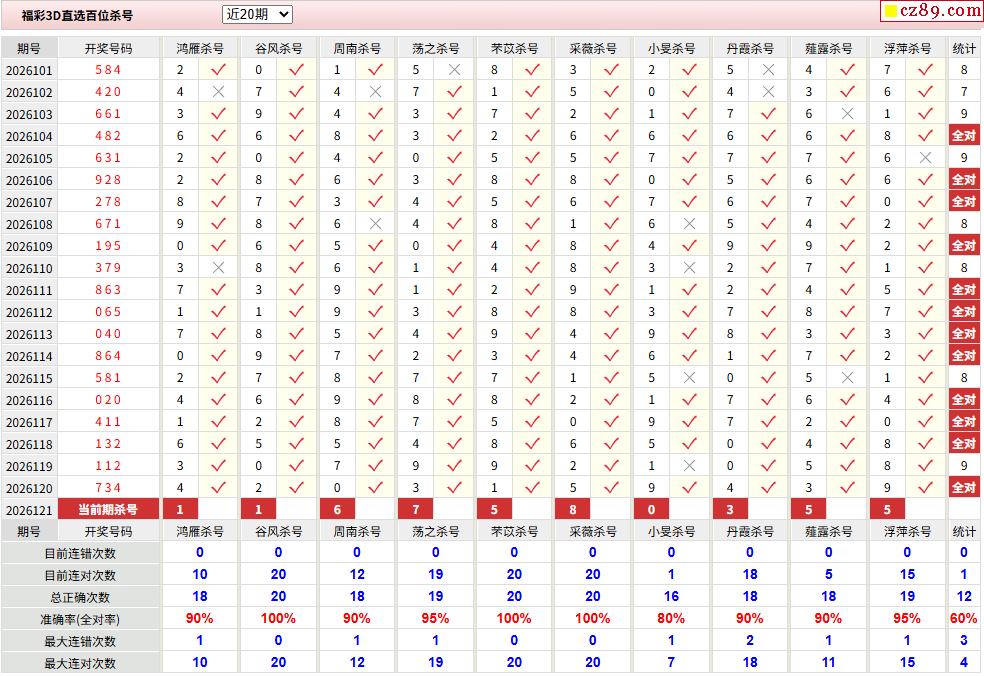The height and width of the screenshot is (676, 984).
Task: Click the 开奖号码 column header above 584
Action: [109, 48]
